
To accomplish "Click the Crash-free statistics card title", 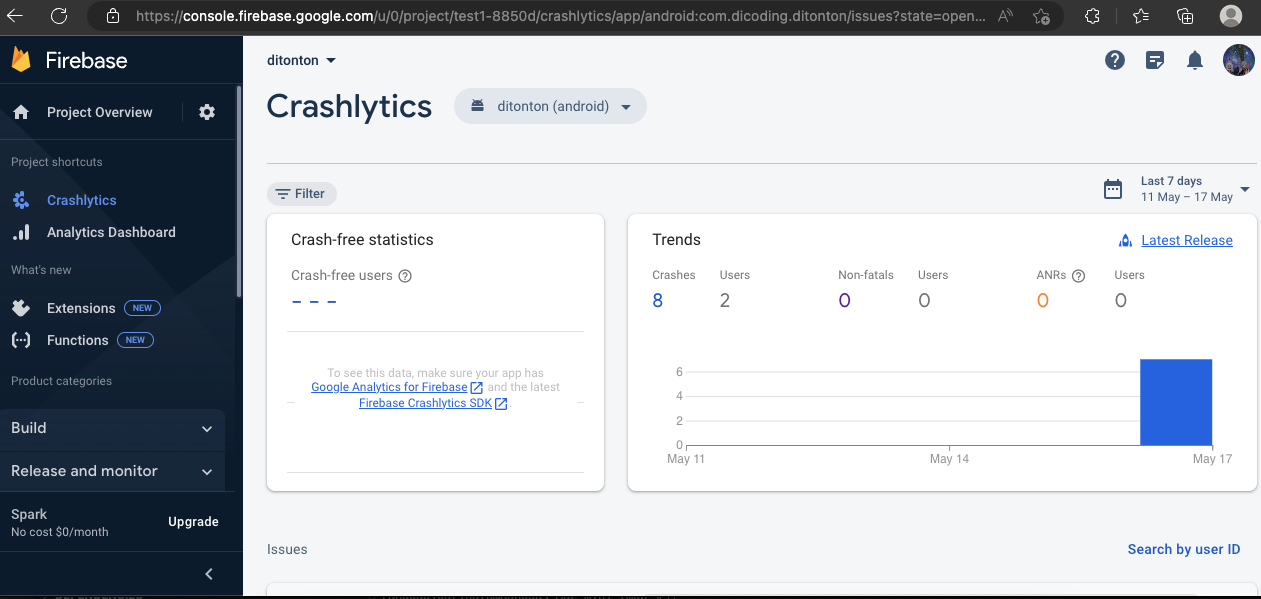I will tap(362, 240).
